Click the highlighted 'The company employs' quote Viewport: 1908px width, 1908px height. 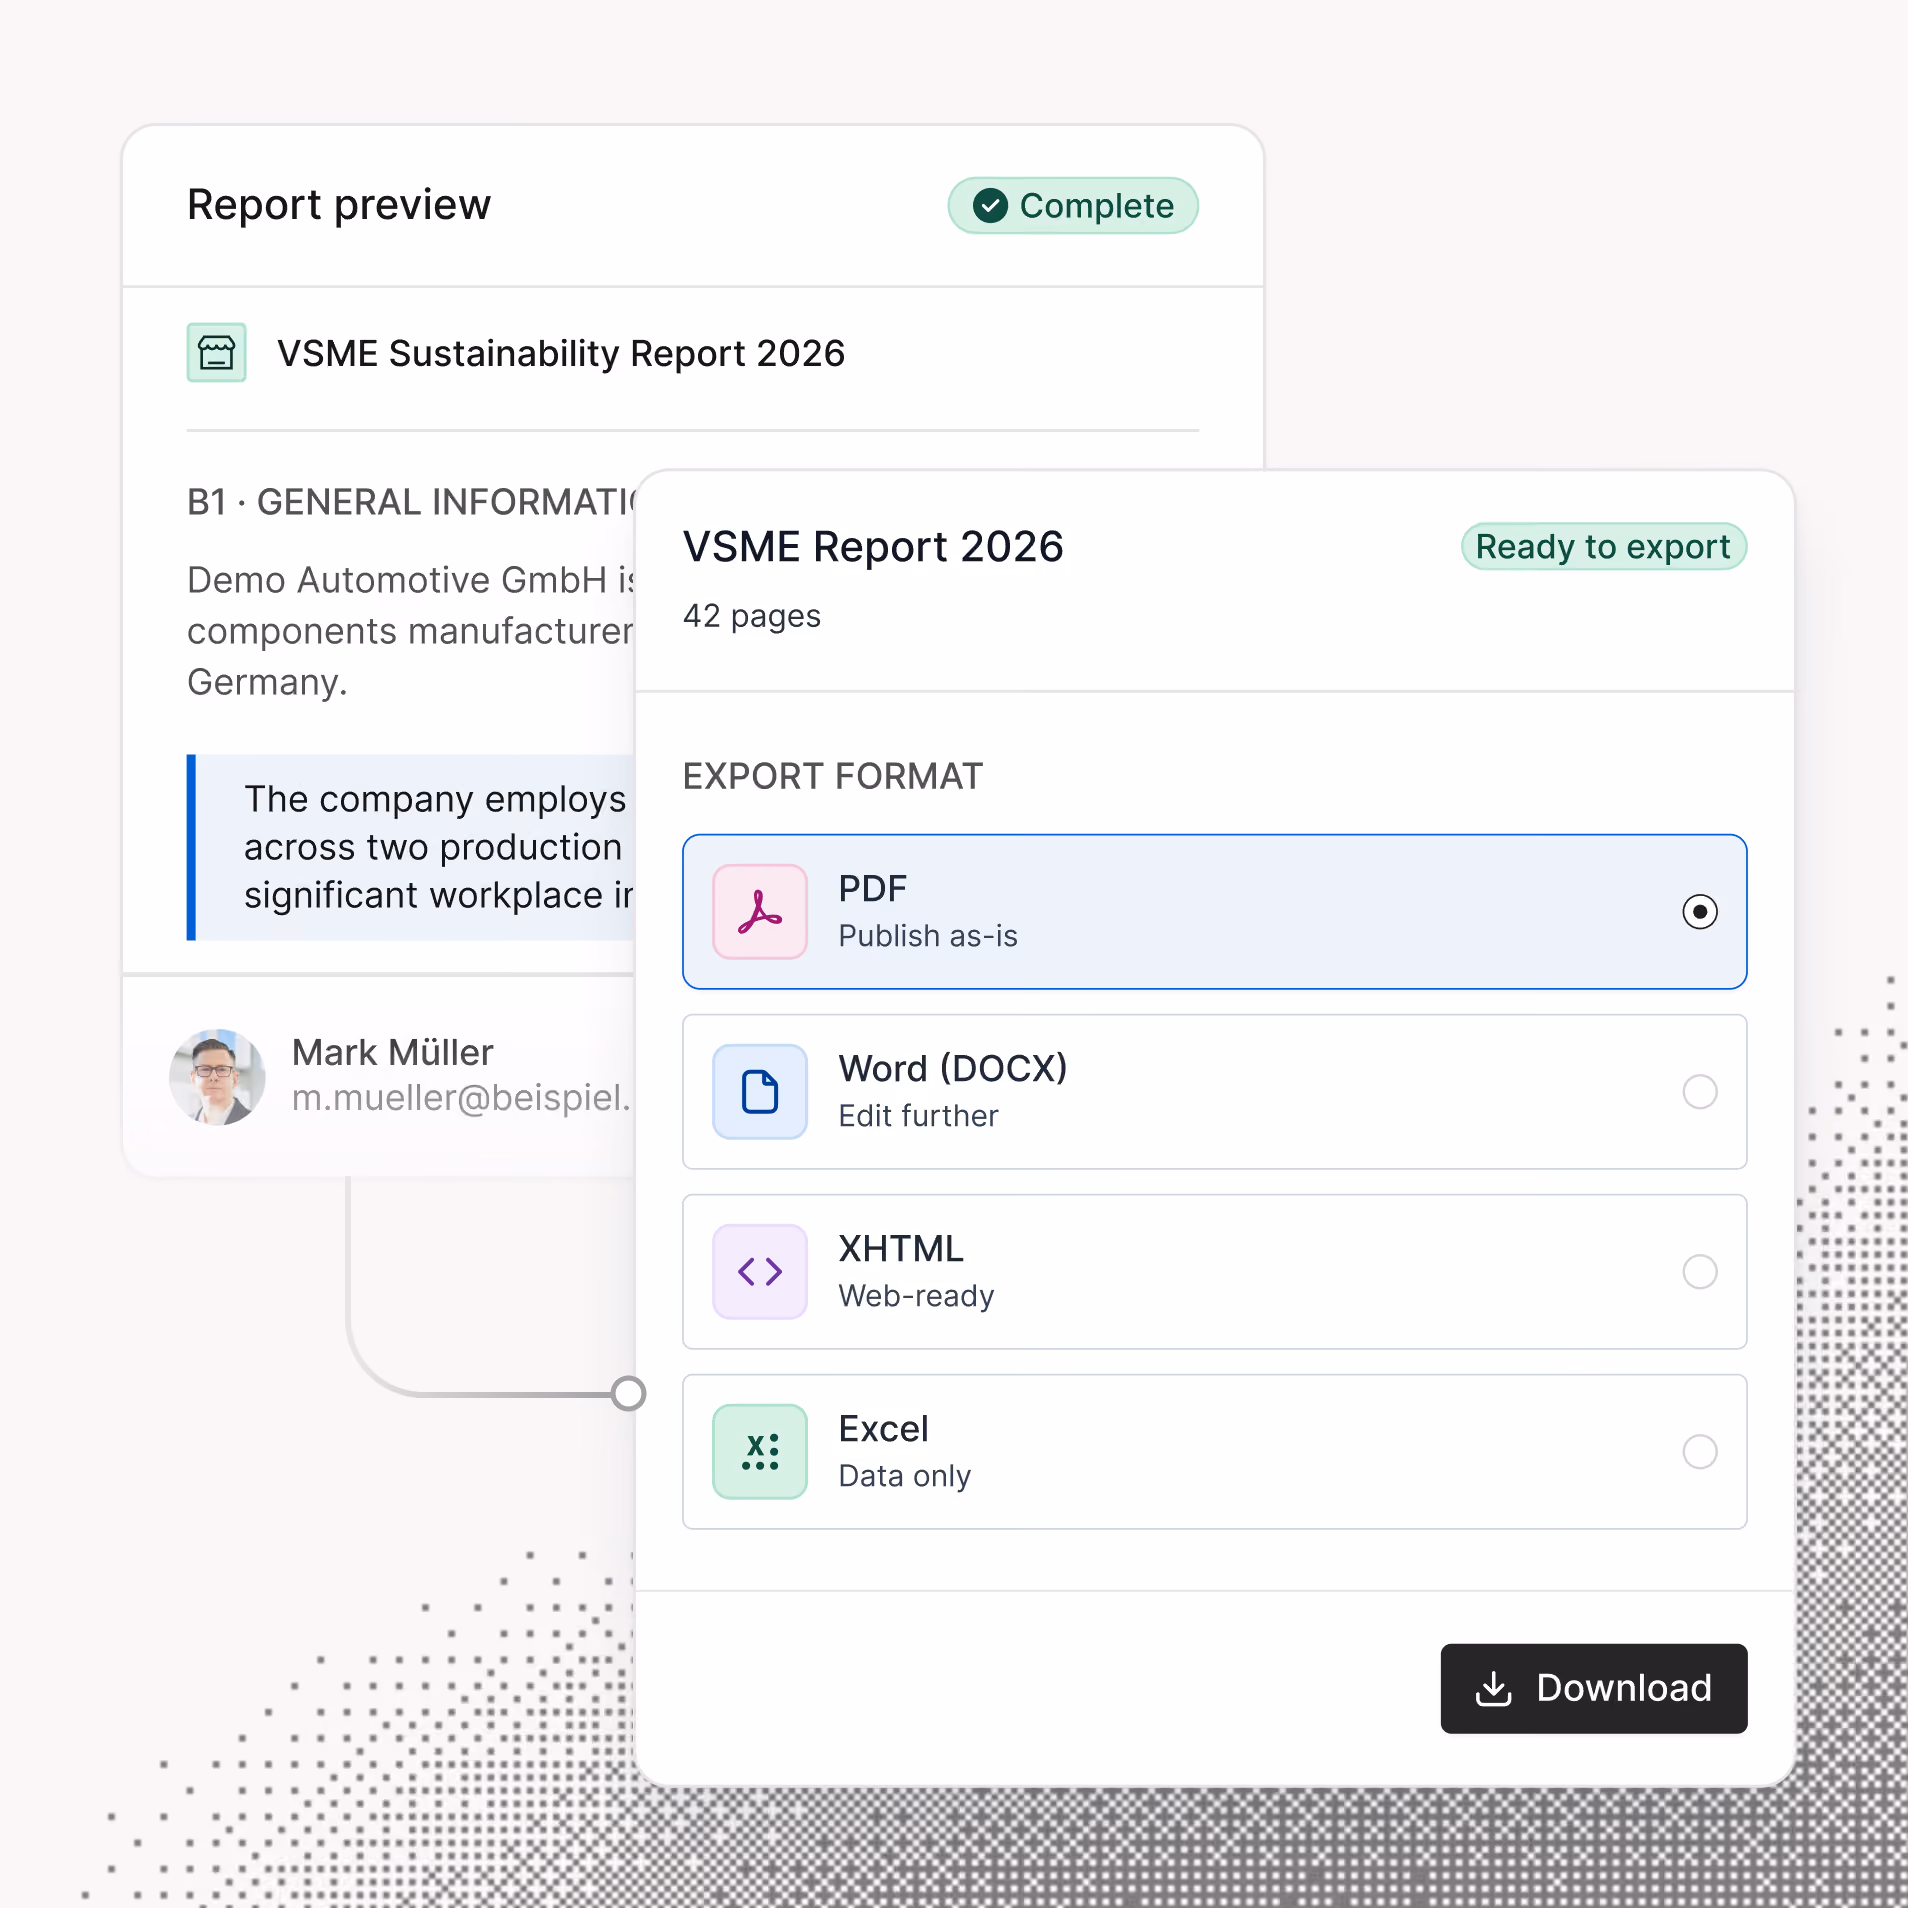pos(411,847)
